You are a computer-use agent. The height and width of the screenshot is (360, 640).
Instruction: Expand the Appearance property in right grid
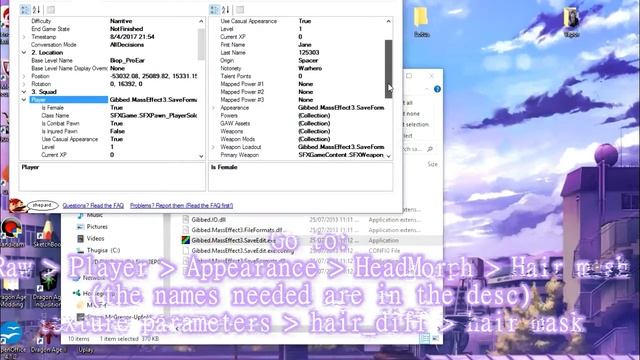[x=213, y=108]
